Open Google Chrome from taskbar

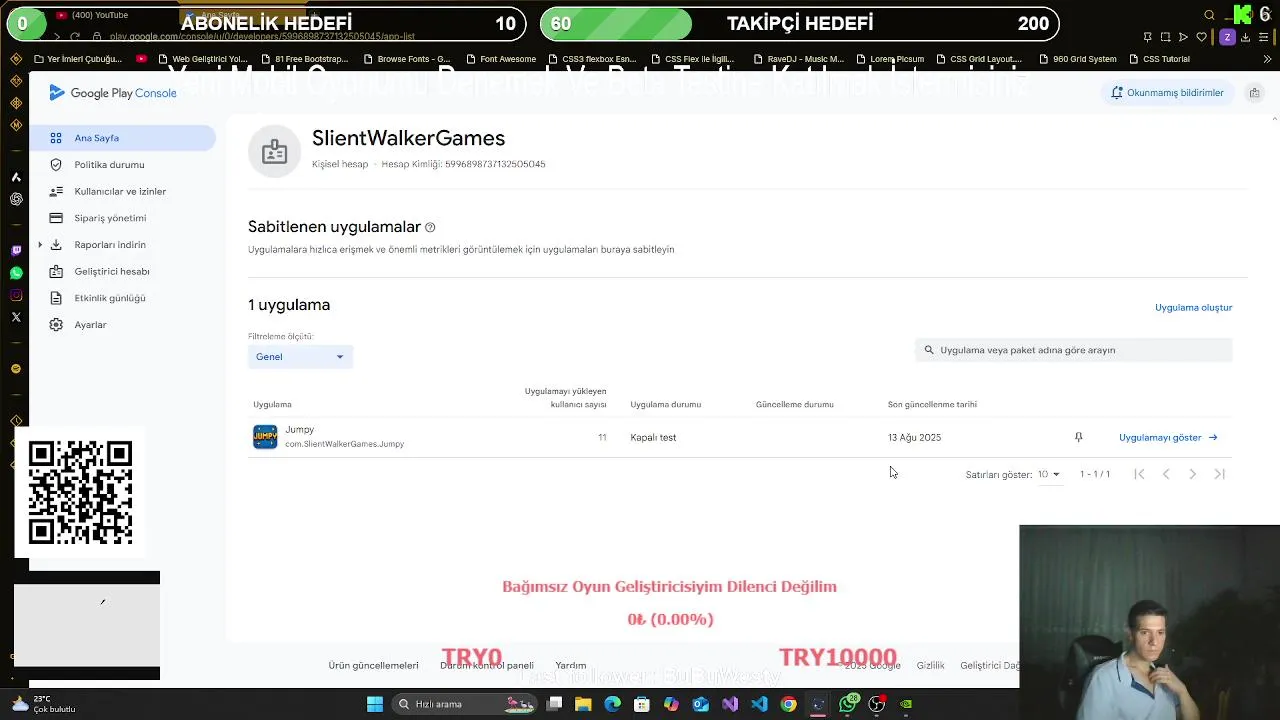pos(789,704)
